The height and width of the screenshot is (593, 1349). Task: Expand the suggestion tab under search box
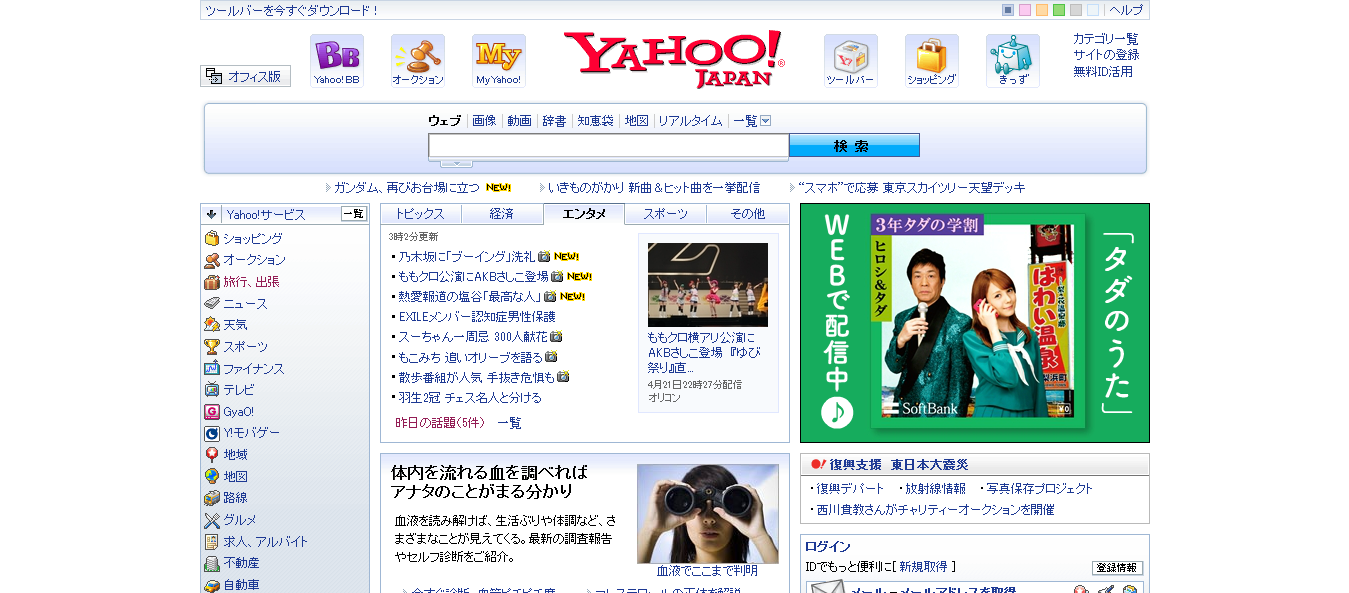coord(456,163)
